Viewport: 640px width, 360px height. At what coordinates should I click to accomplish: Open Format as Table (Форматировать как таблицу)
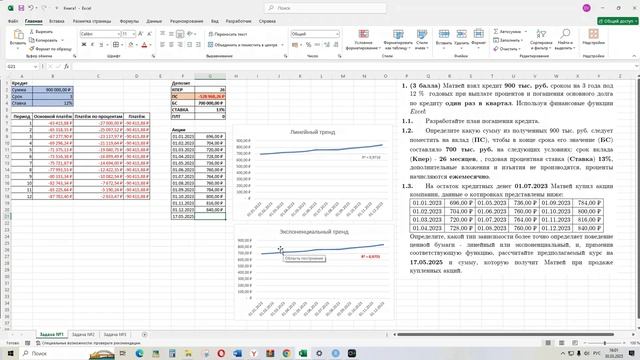(x=398, y=39)
